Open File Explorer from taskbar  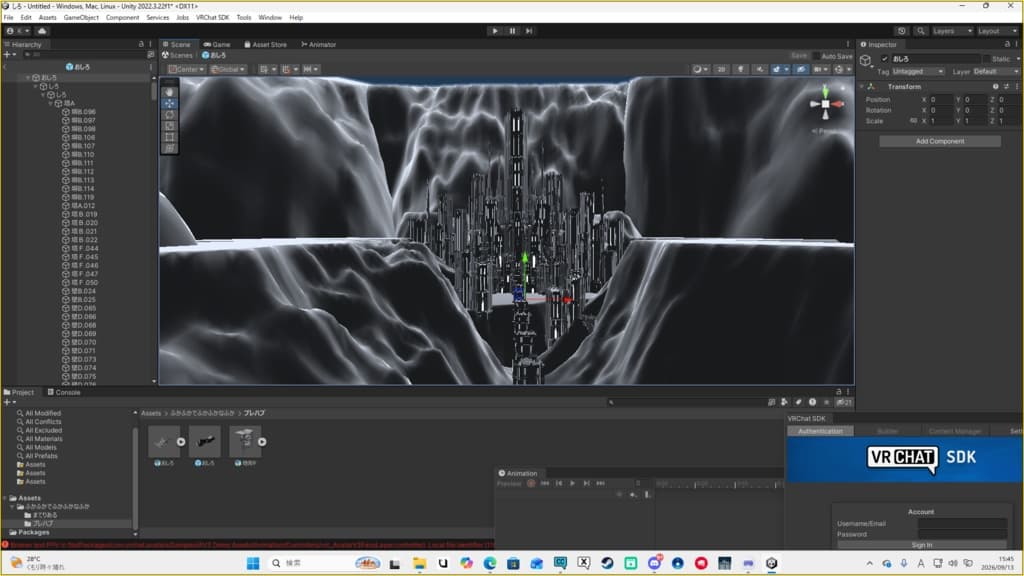tap(419, 563)
